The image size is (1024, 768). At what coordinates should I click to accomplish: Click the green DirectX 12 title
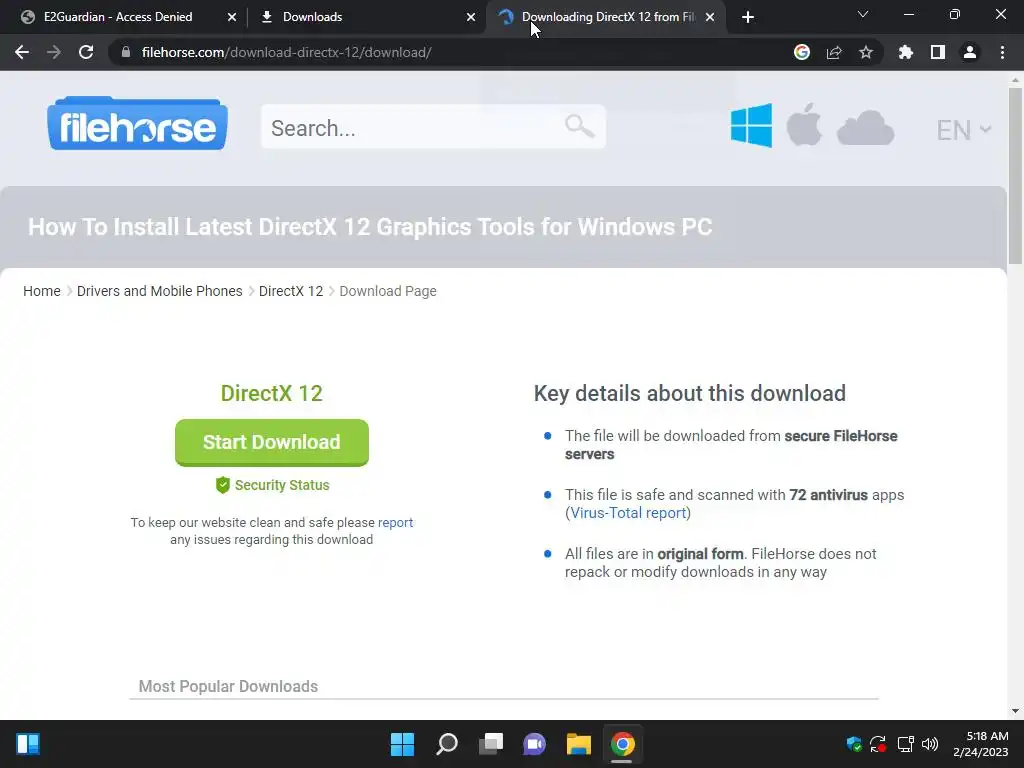click(x=272, y=393)
